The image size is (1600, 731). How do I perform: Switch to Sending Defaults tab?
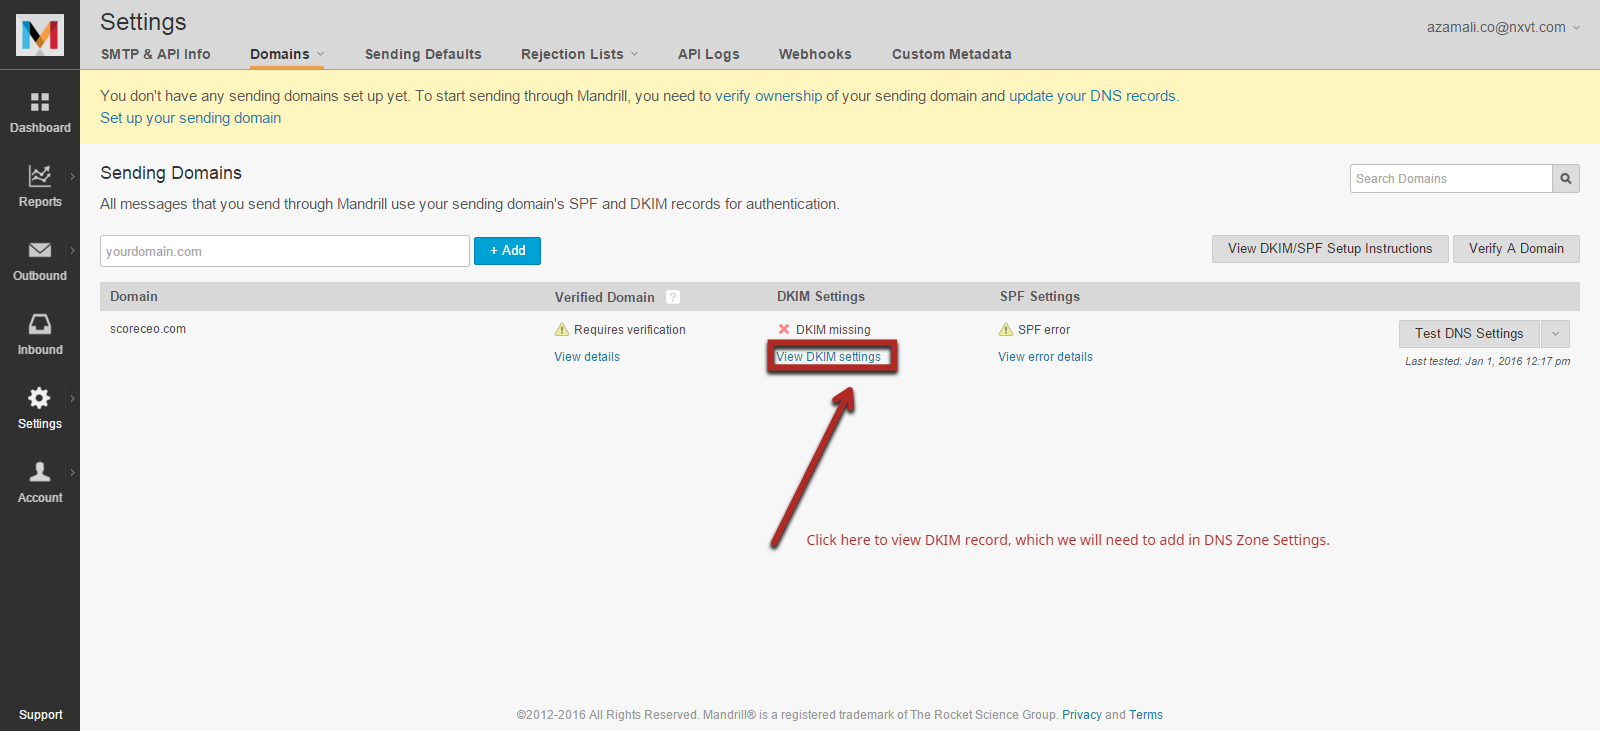click(x=423, y=54)
